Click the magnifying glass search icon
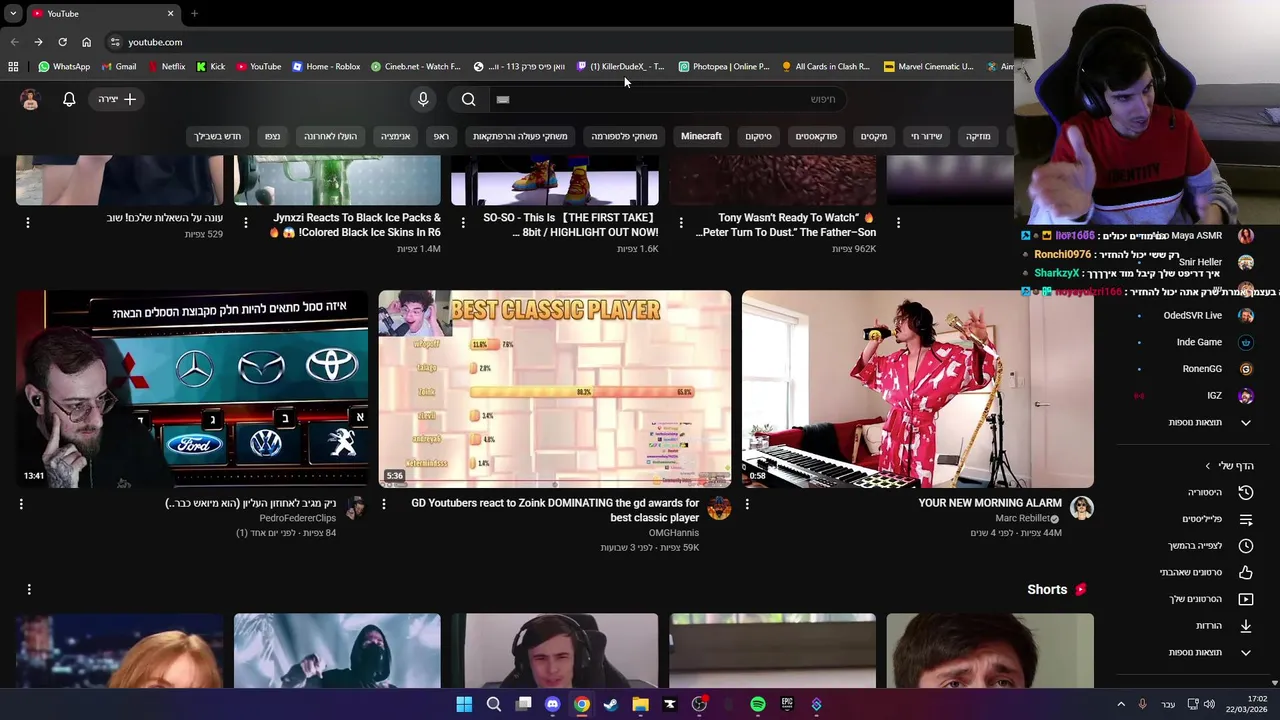 (x=468, y=99)
